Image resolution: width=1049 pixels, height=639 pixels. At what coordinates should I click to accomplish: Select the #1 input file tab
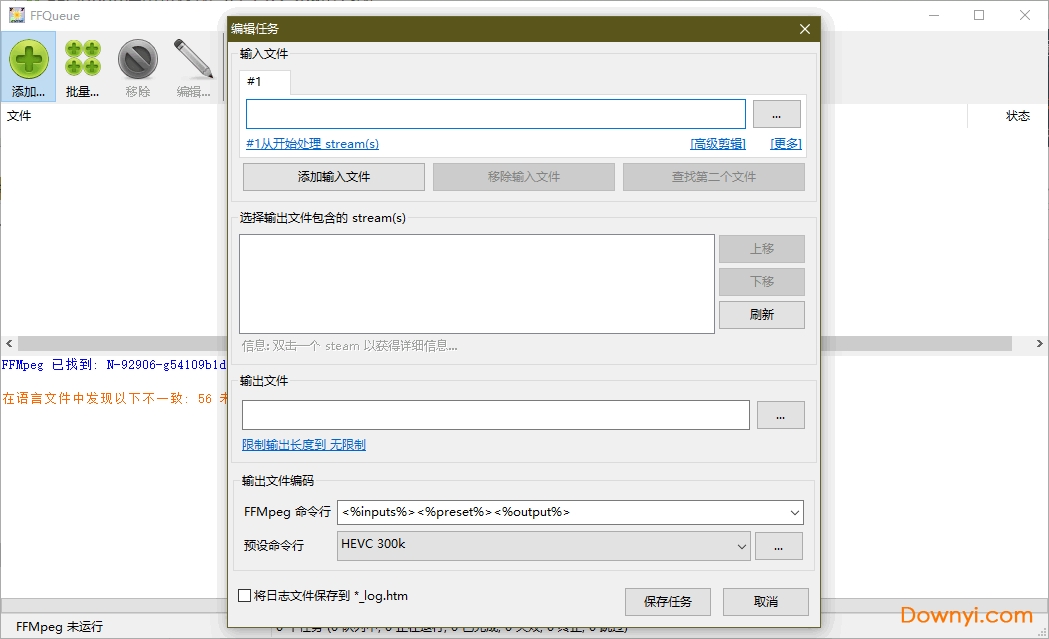265,82
